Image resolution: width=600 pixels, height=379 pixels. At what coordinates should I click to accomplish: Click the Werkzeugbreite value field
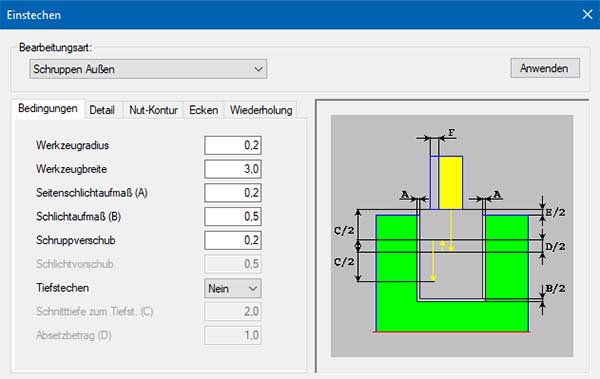click(233, 169)
